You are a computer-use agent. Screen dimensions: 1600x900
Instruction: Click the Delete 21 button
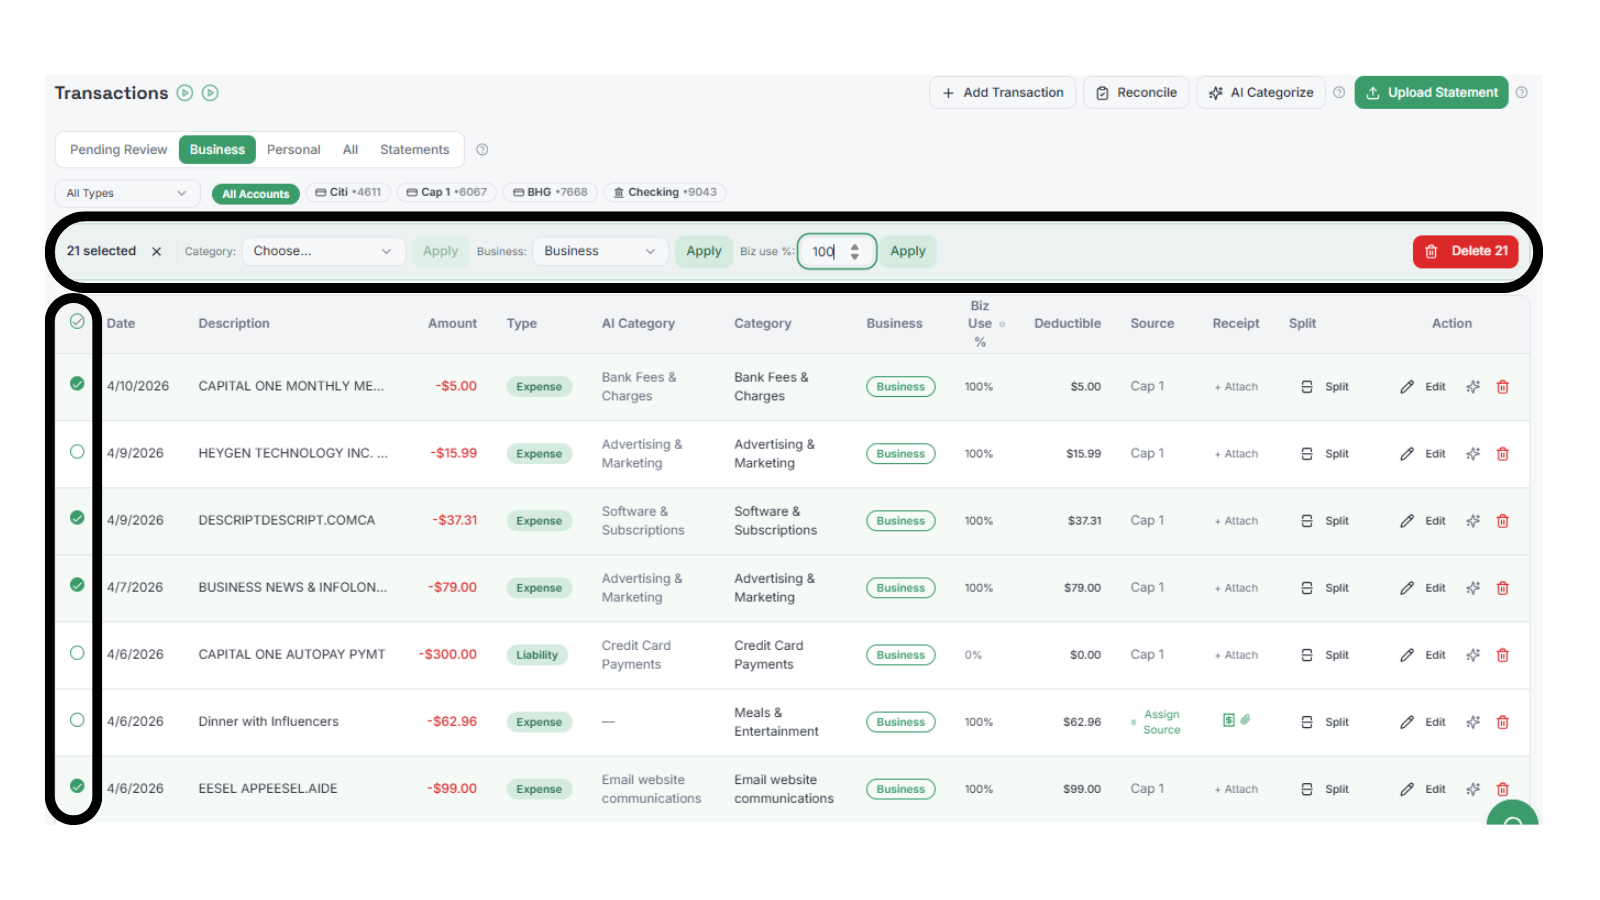pyautogui.click(x=1465, y=251)
